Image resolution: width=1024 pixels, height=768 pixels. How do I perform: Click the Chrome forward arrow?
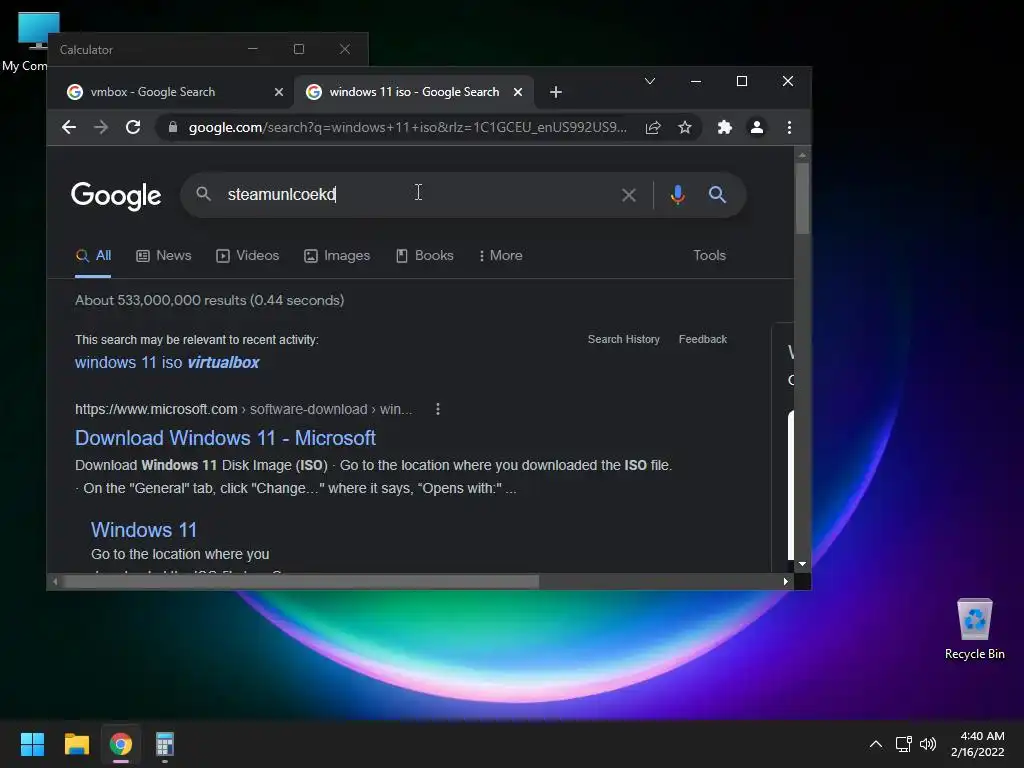pos(101,127)
